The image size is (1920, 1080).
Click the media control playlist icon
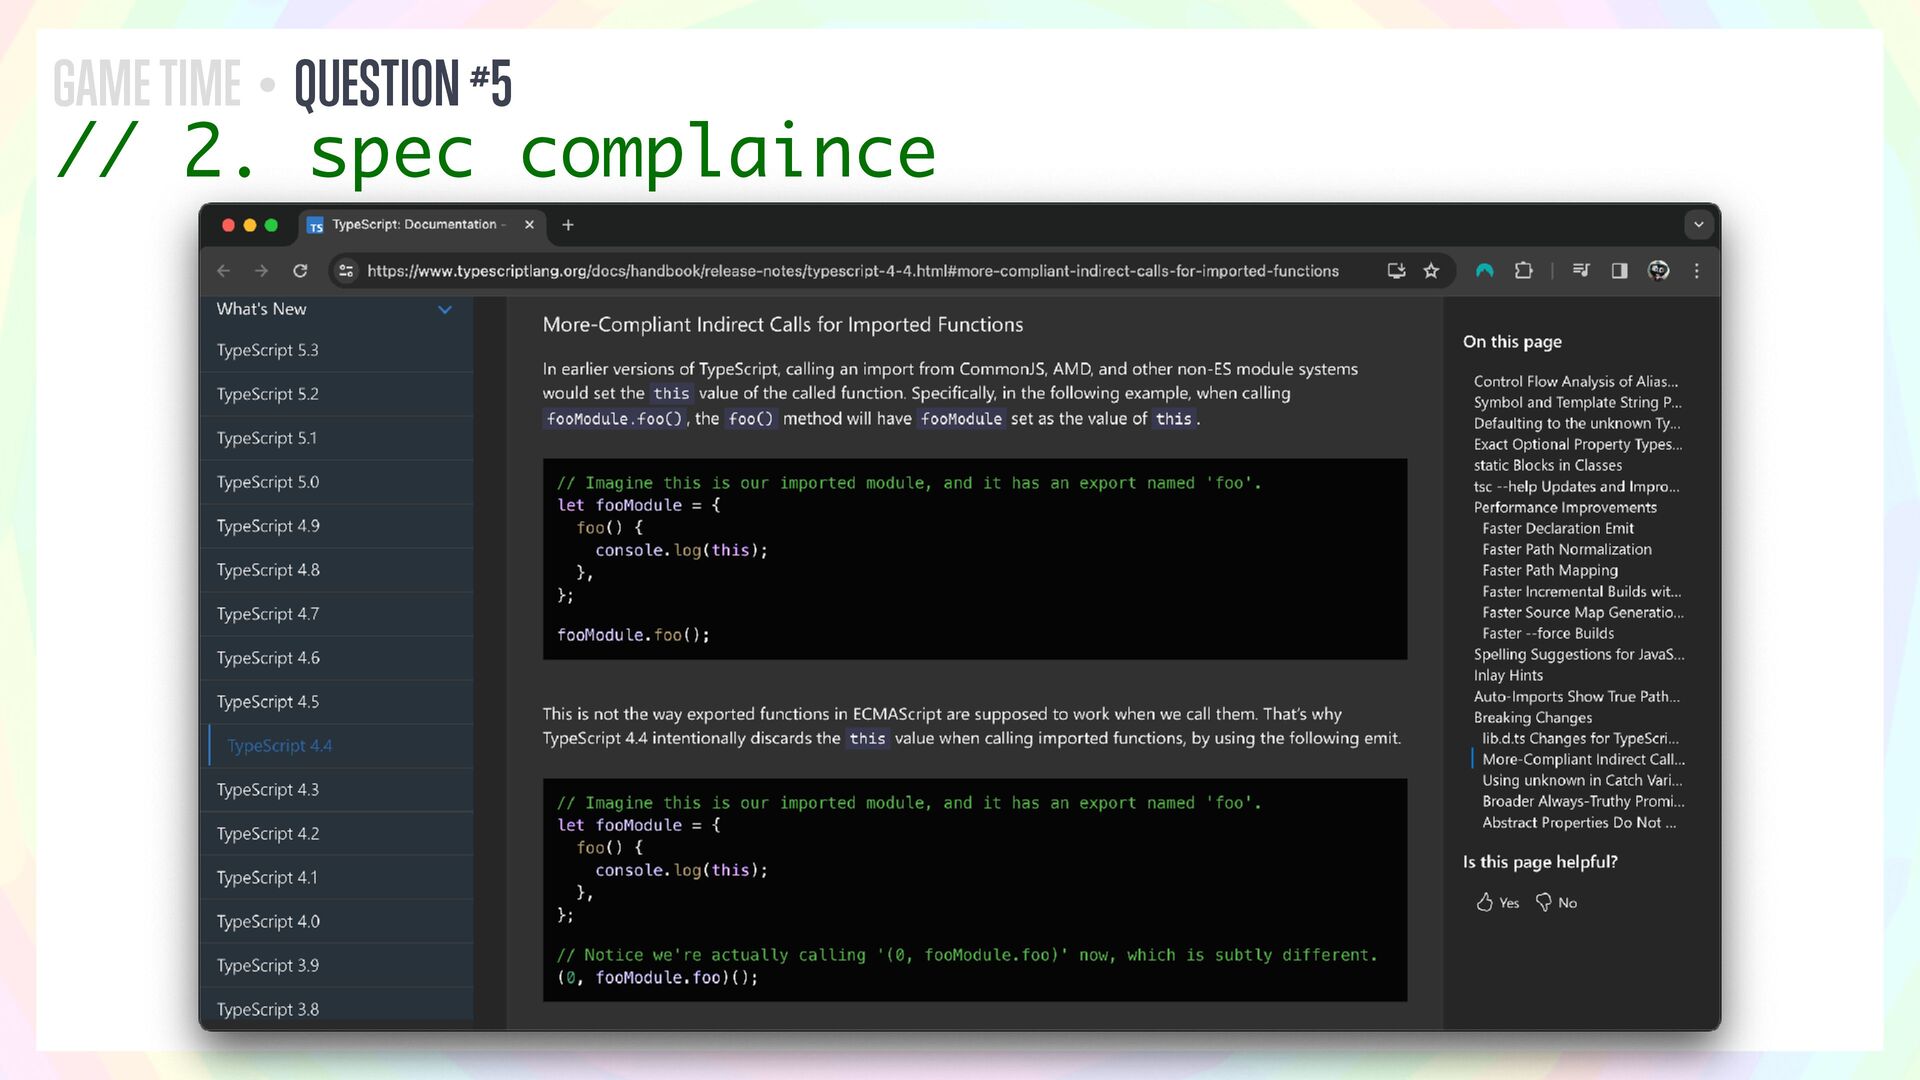click(1581, 271)
